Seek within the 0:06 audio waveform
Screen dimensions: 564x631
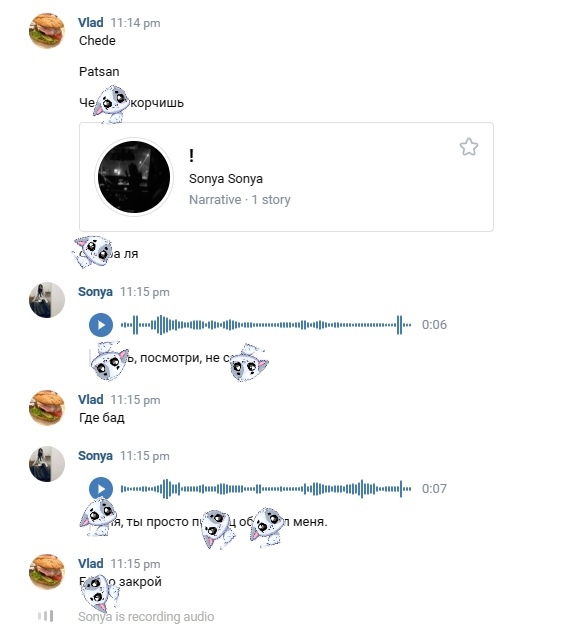click(266, 325)
